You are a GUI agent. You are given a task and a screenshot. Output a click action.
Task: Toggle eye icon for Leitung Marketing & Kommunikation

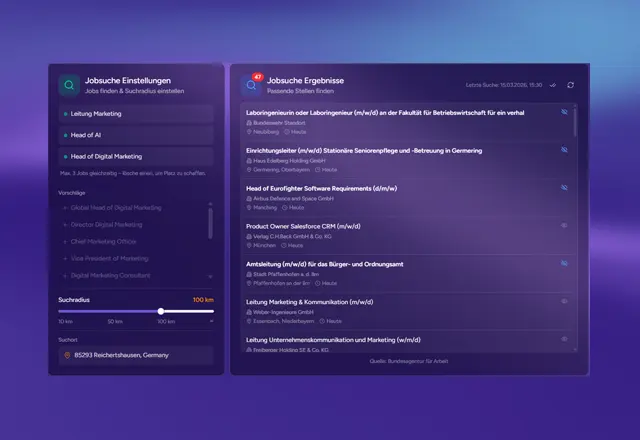pos(564,301)
